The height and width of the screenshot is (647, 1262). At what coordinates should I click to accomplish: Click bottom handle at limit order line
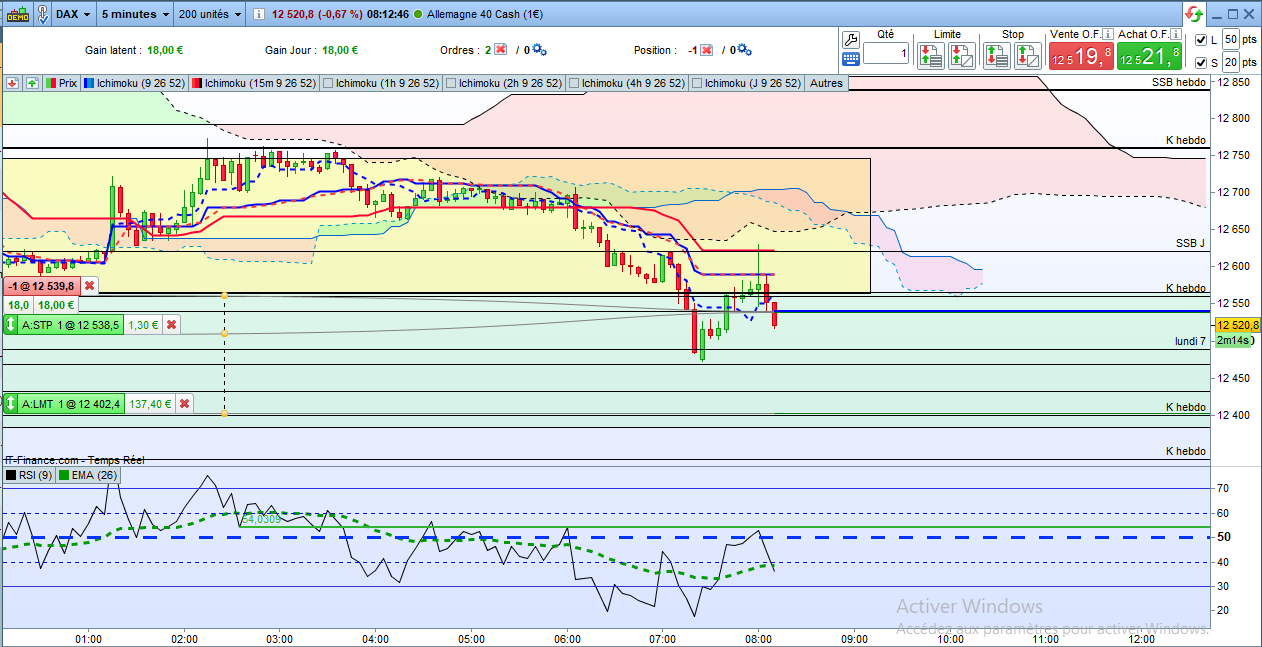(x=224, y=413)
